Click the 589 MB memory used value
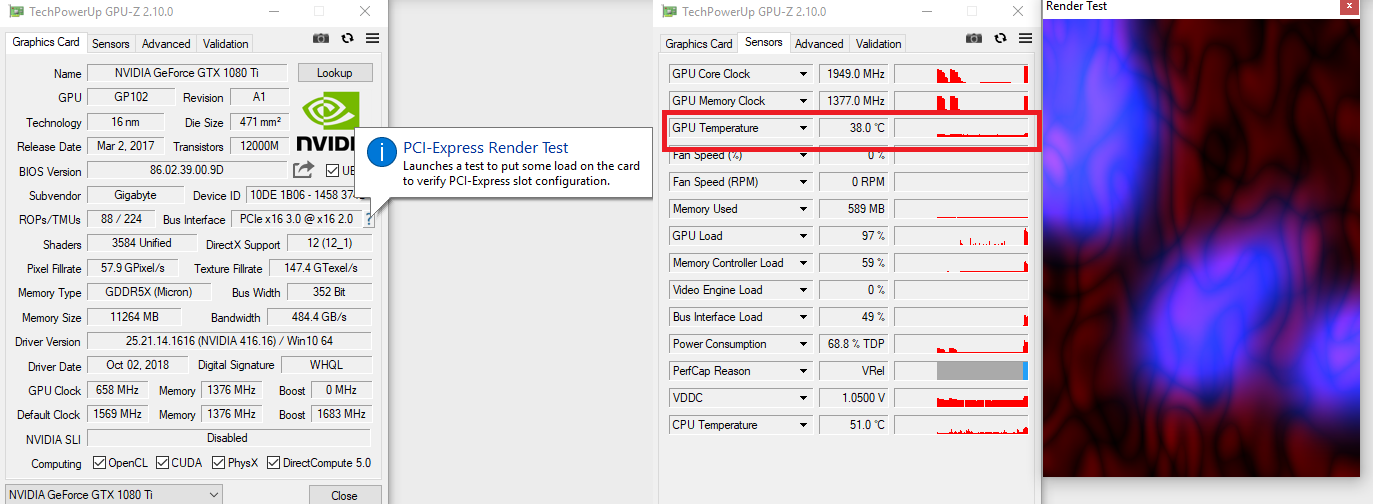1374x504 pixels. tap(854, 209)
